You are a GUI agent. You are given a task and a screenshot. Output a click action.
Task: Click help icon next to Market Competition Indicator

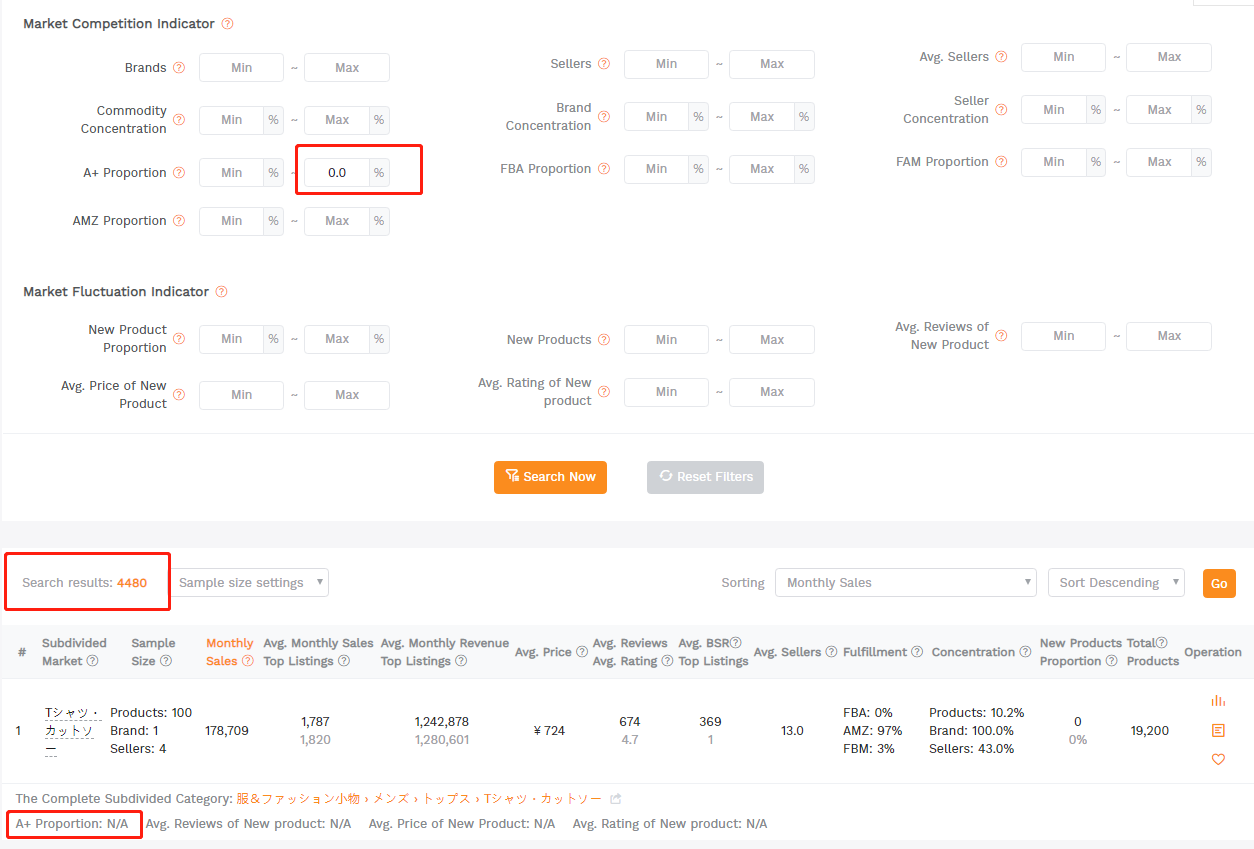(x=227, y=24)
